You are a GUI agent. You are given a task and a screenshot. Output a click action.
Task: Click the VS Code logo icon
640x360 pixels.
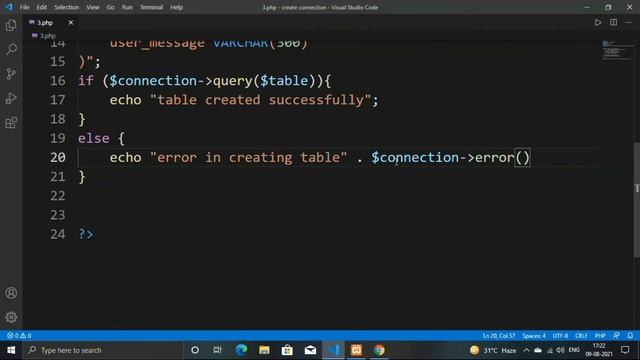(x=9, y=7)
